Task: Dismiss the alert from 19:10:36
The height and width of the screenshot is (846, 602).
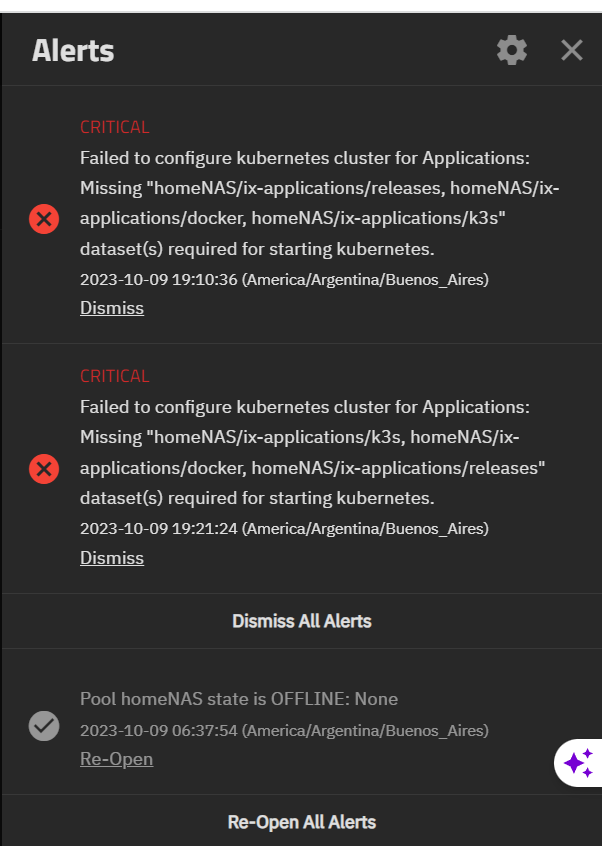Action: (x=112, y=308)
